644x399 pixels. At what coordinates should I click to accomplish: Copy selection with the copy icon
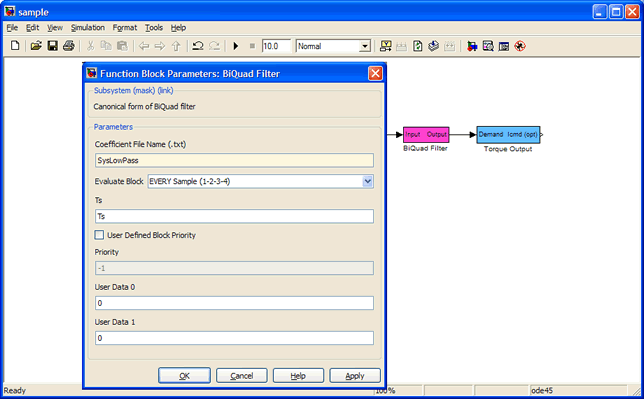tap(106, 46)
